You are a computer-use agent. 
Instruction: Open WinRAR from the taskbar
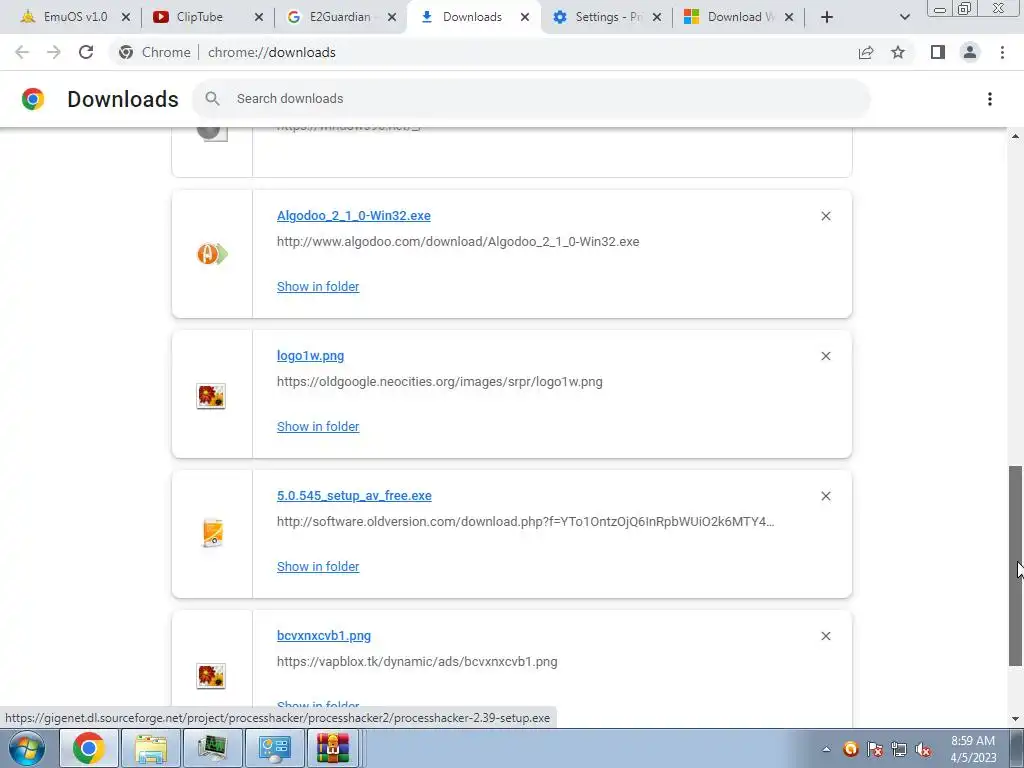(x=333, y=748)
